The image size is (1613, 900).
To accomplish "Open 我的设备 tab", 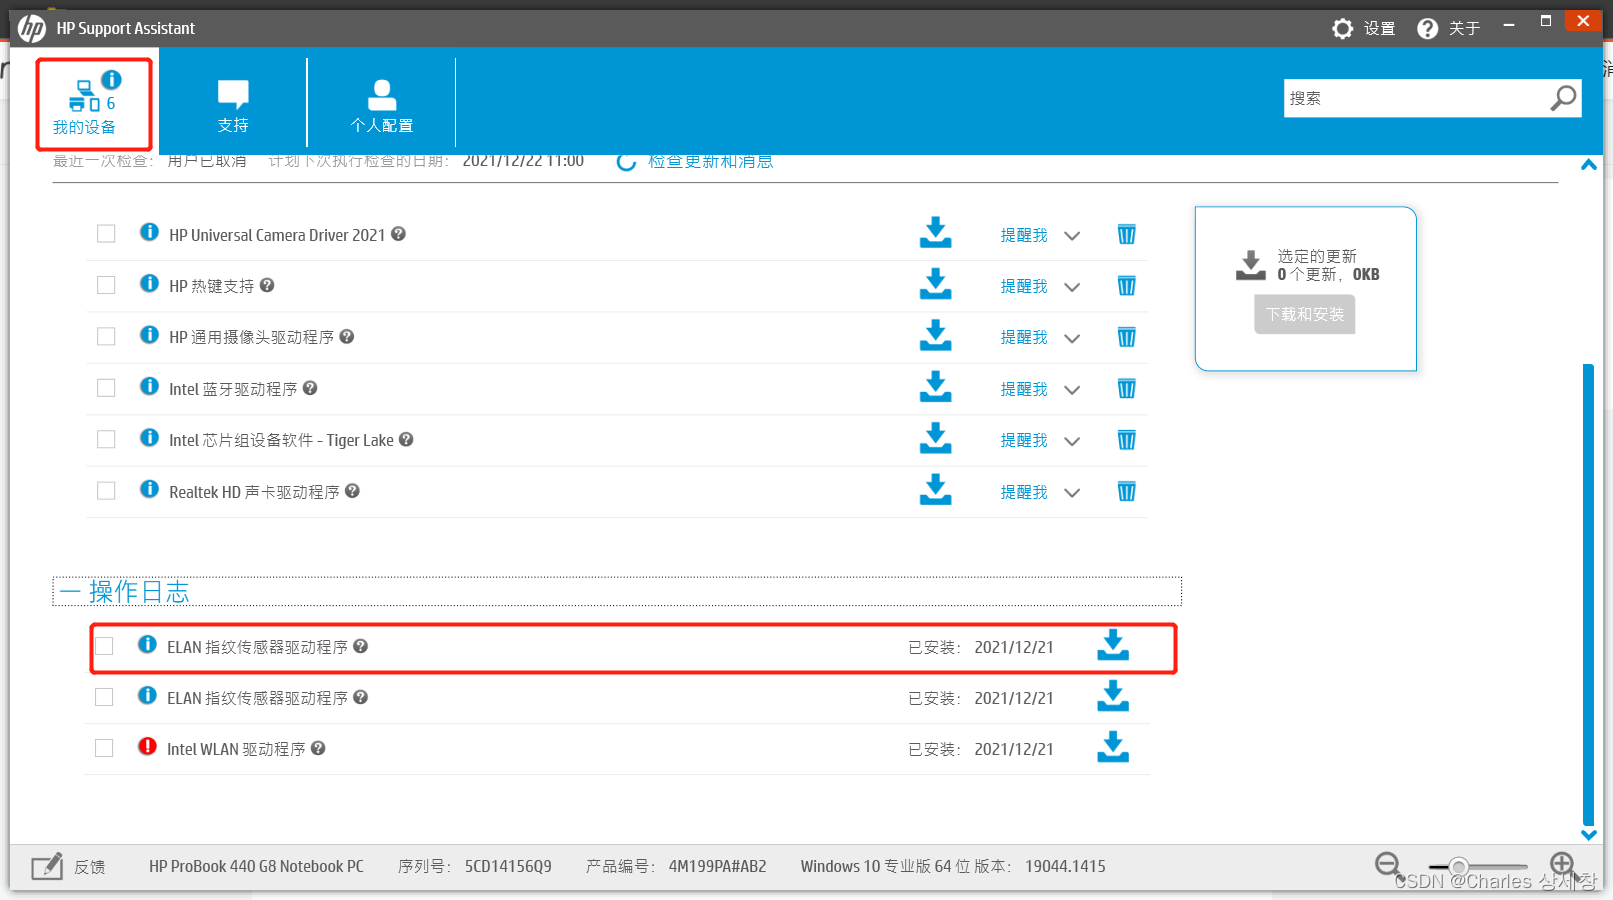I will [x=94, y=105].
